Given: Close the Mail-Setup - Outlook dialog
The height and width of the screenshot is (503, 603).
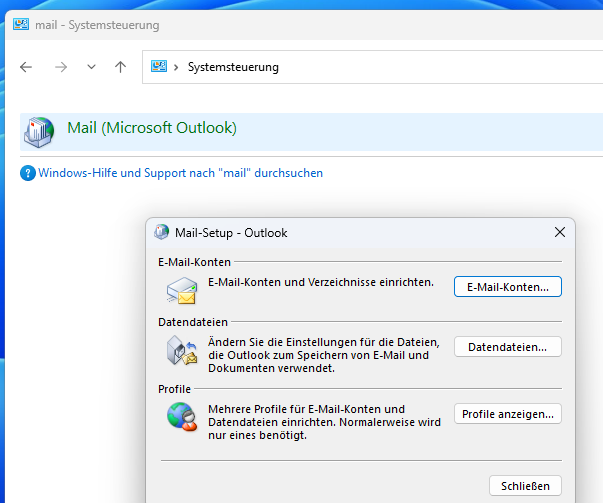Looking at the screenshot, I should point(560,232).
